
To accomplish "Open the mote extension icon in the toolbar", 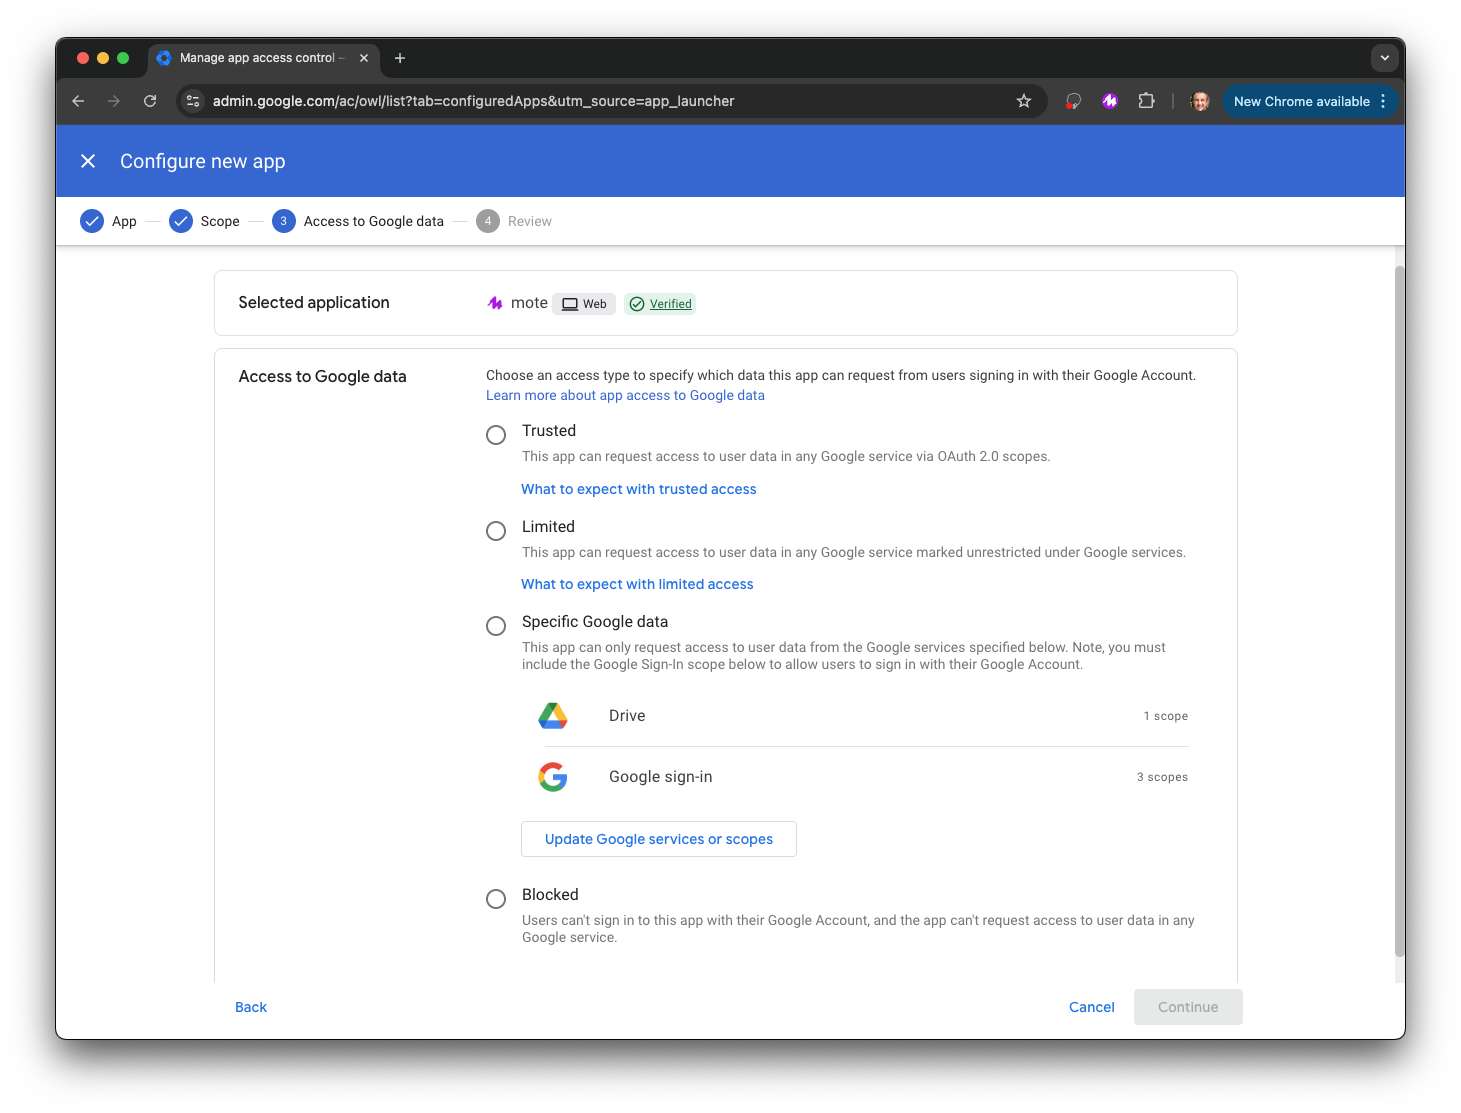I will (1110, 101).
